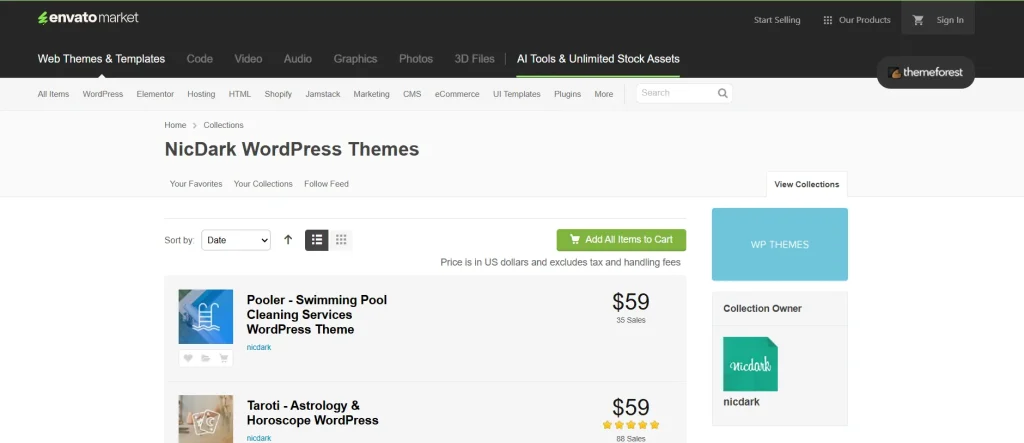Click the nicdark owner avatar
This screenshot has height=443, width=1024.
[x=750, y=363]
